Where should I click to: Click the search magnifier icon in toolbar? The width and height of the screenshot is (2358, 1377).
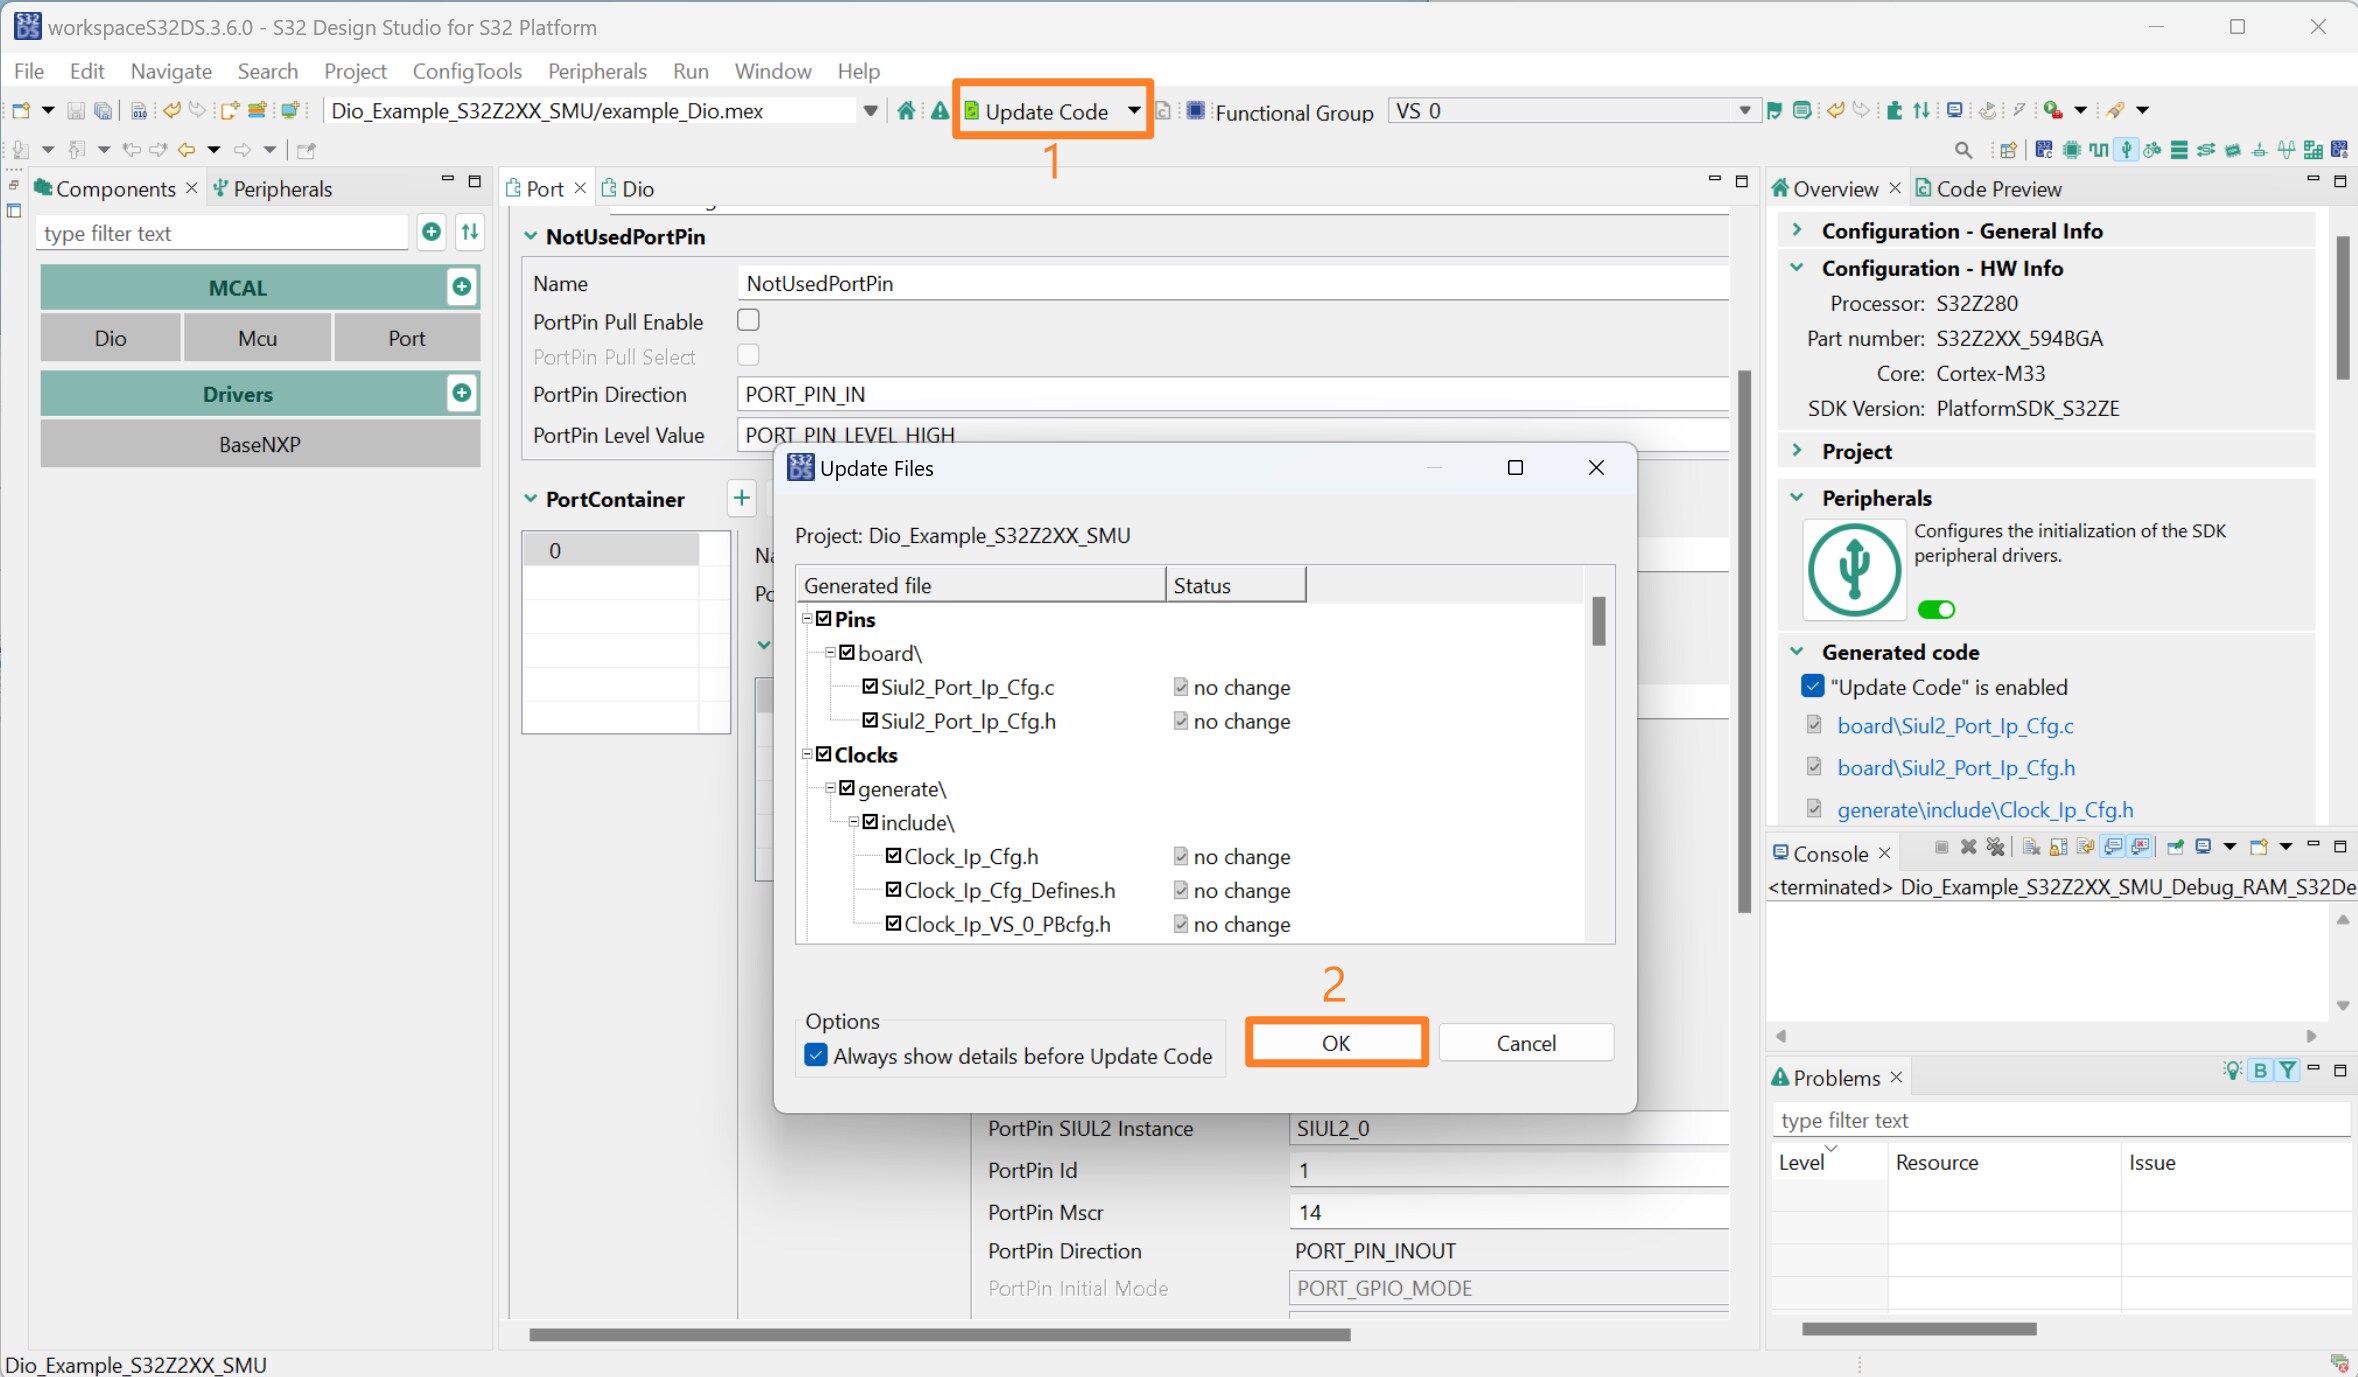click(1963, 150)
